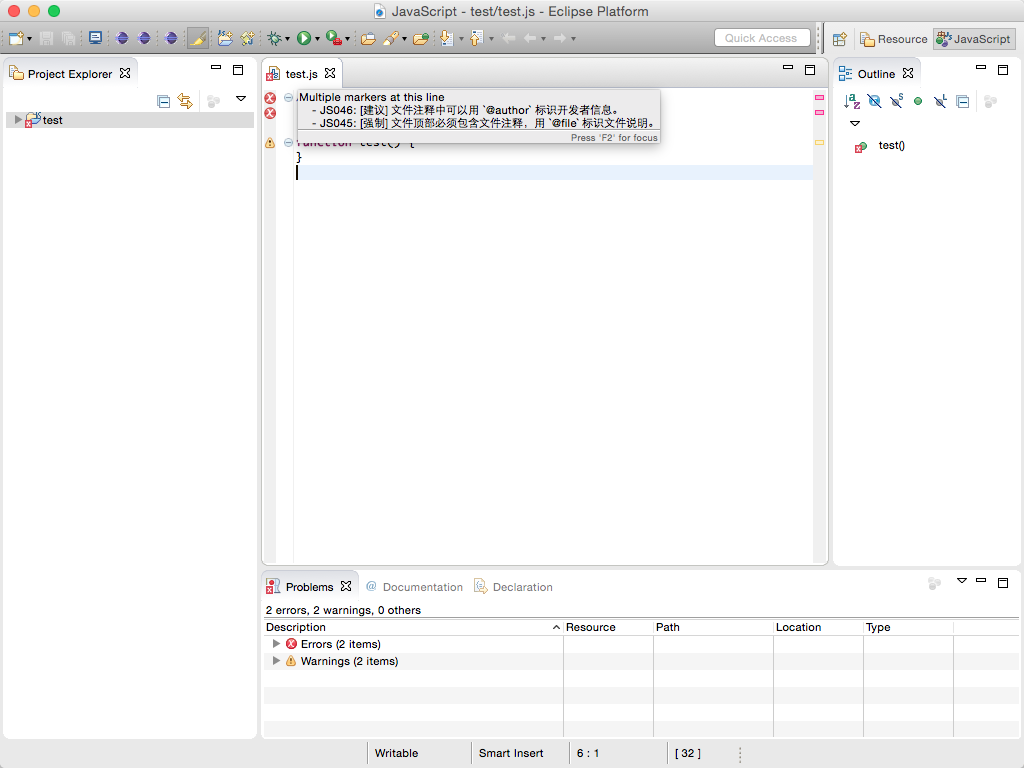1024x768 pixels.
Task: Sort by the Resource column header
Action: (x=608, y=627)
